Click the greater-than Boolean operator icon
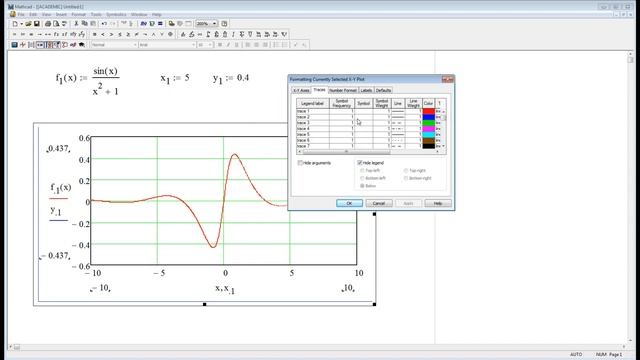This screenshot has height=360, width=640. coord(111,34)
